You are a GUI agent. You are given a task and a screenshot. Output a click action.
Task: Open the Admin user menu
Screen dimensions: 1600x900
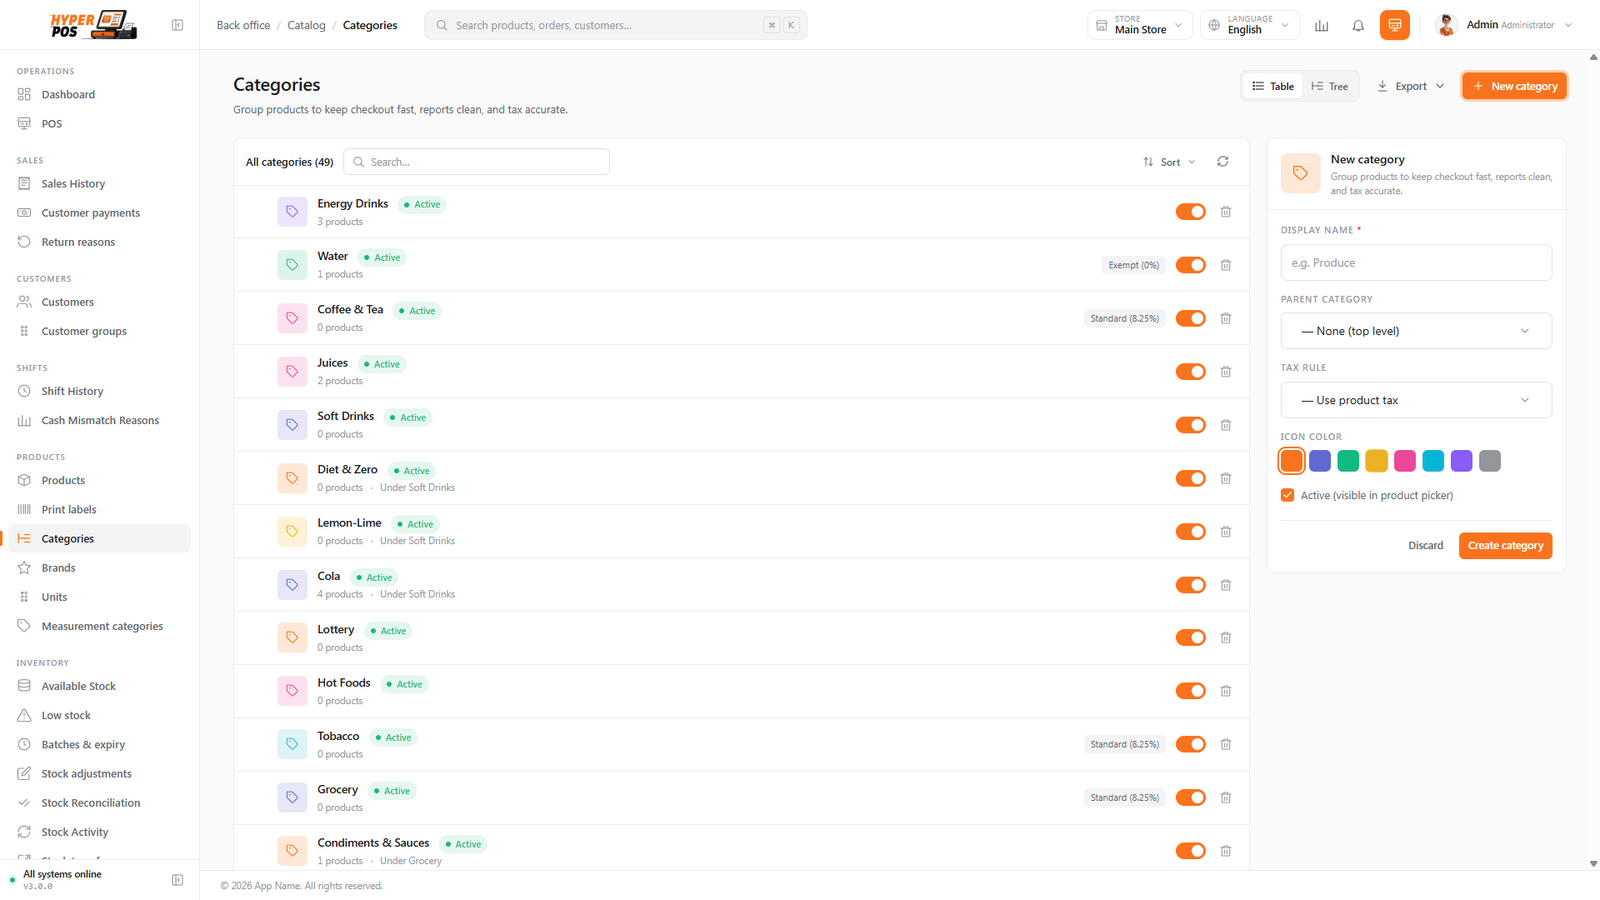[x=1504, y=25]
